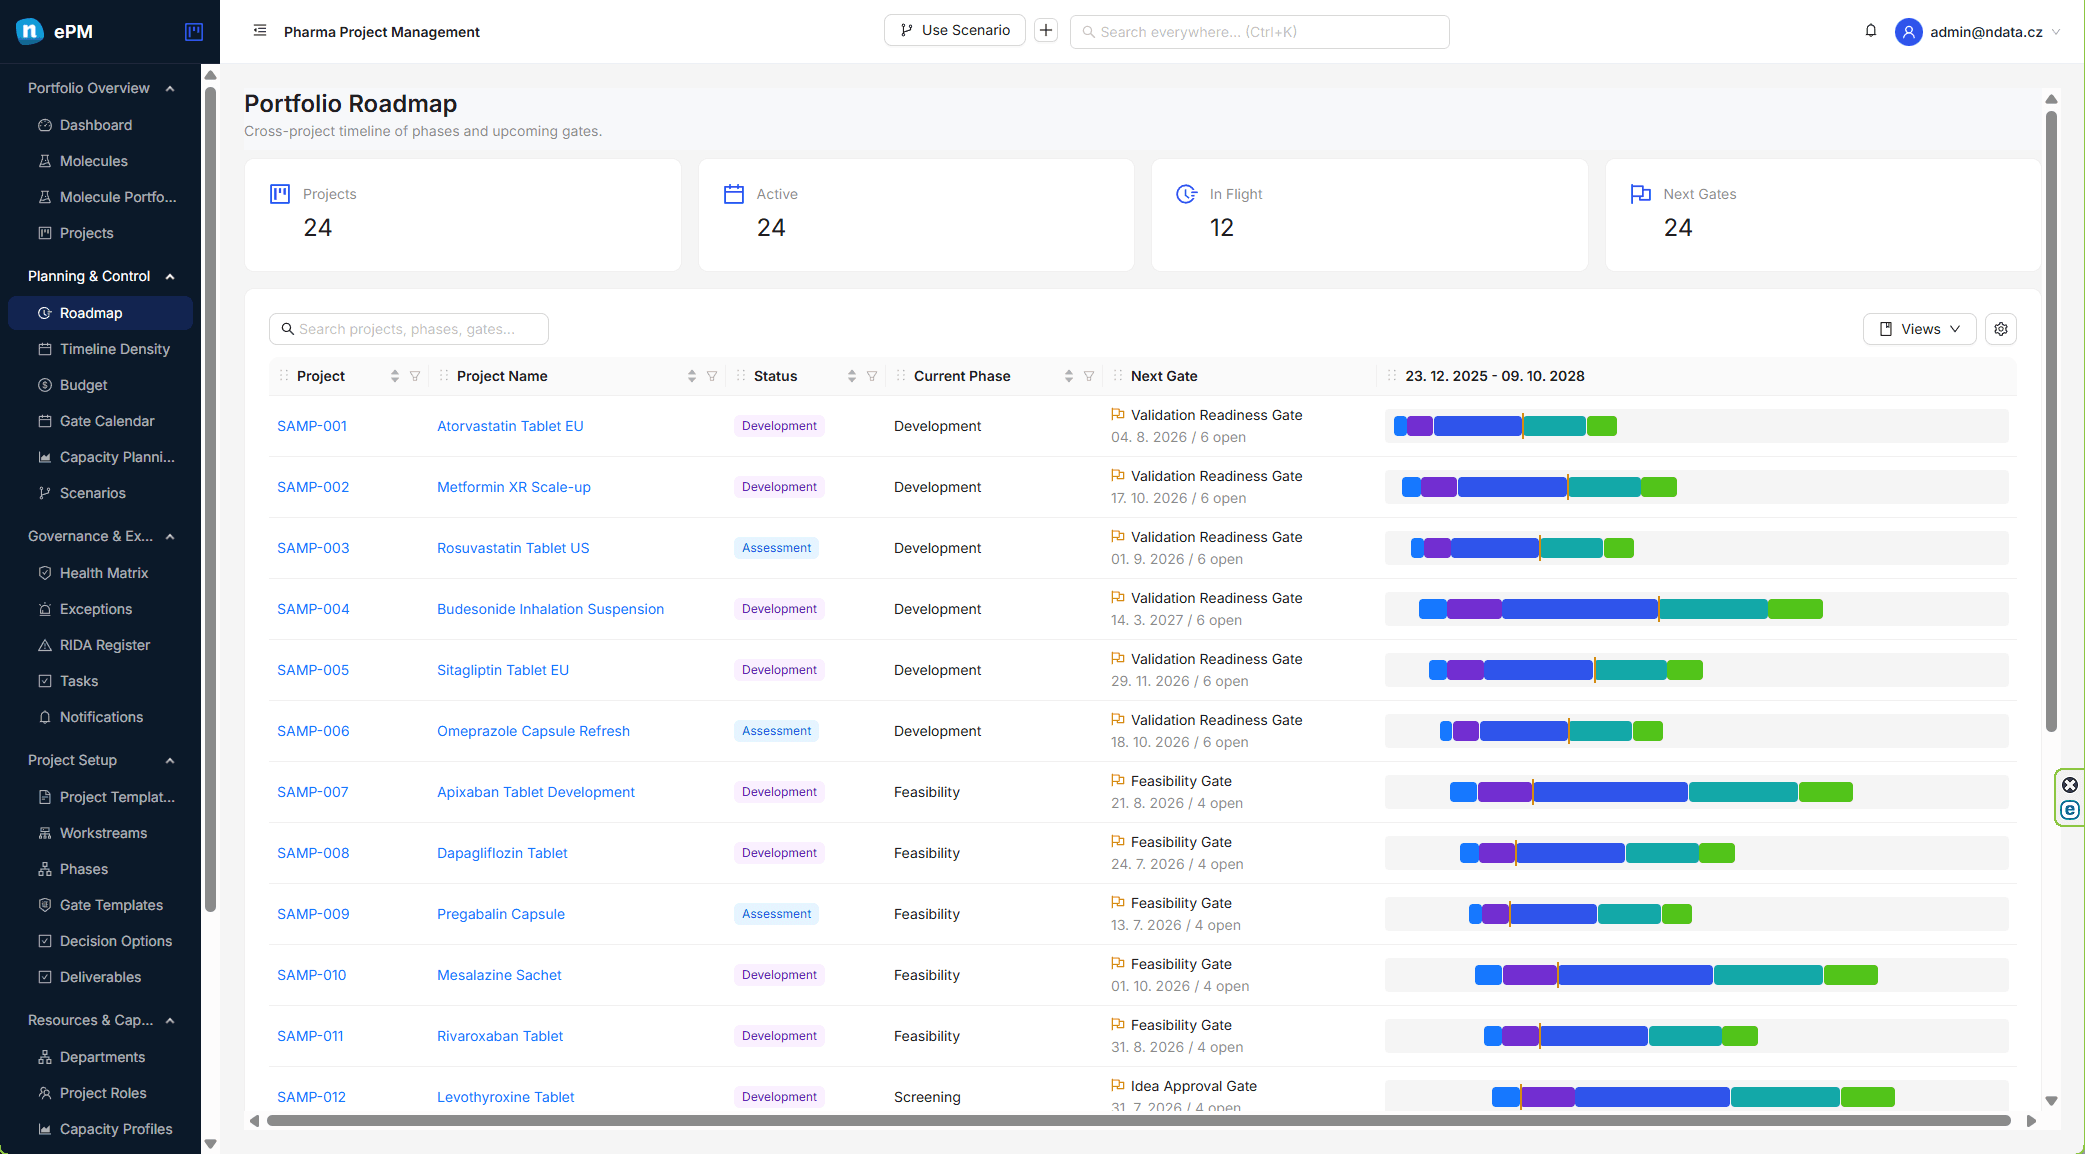Click the board icon beside ePM logo
This screenshot has width=2085, height=1154.
pos(194,32)
